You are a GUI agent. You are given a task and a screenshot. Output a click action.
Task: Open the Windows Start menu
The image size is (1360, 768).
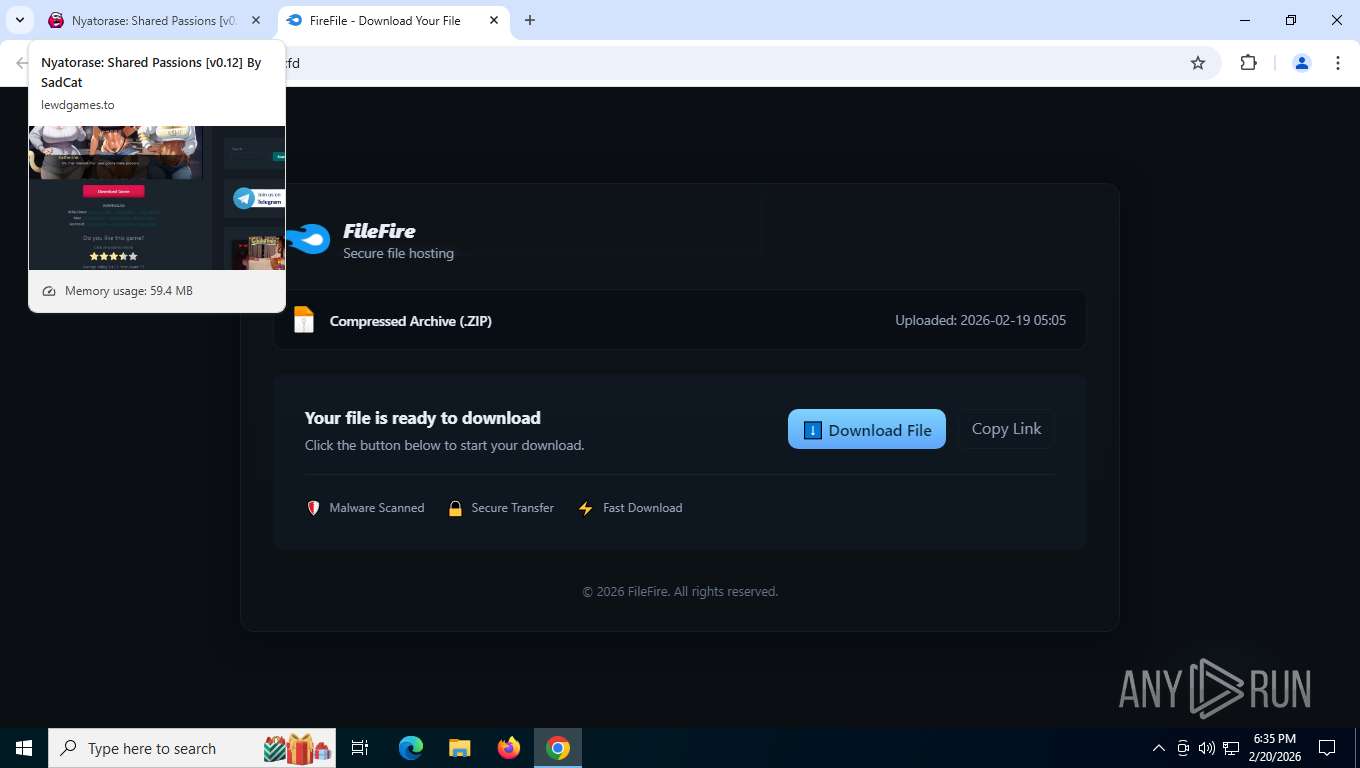click(24, 748)
